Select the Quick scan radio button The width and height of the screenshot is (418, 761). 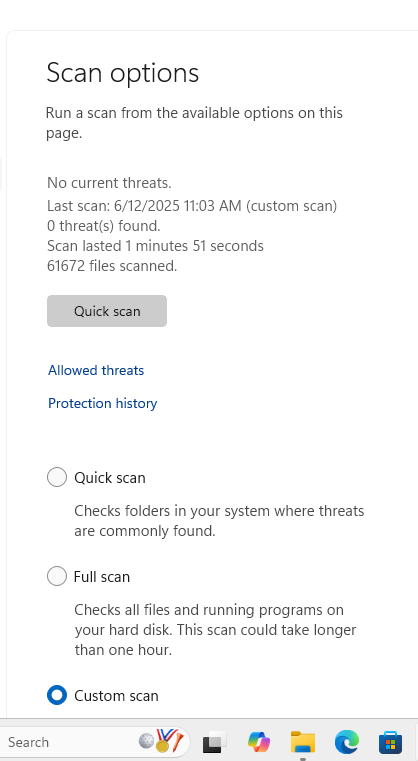[57, 477]
